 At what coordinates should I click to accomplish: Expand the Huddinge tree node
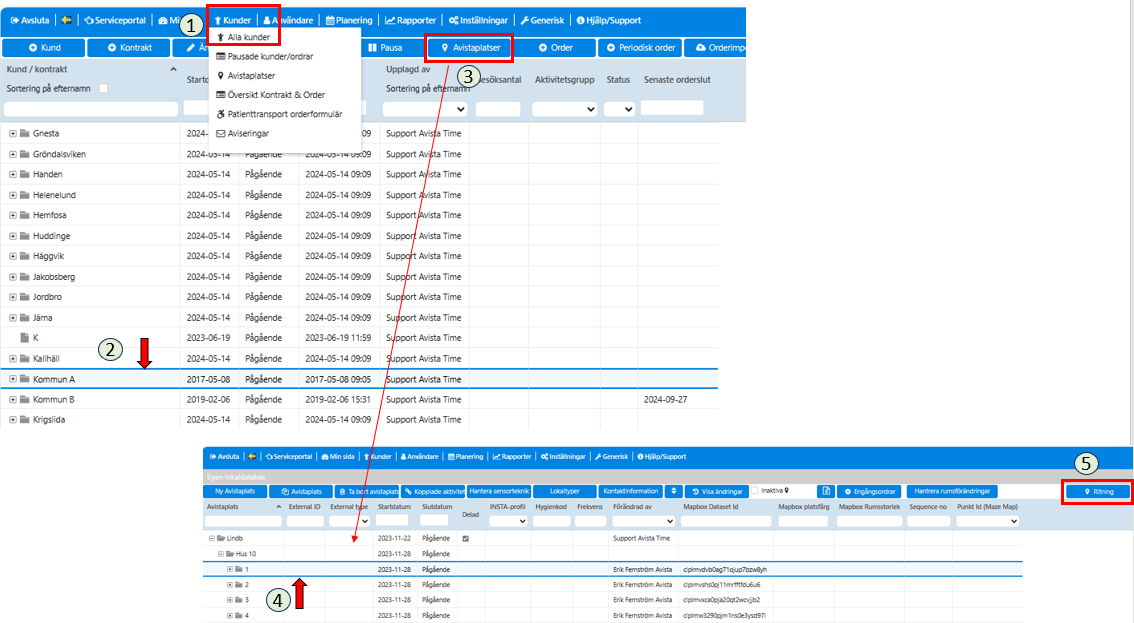pyautogui.click(x=12, y=236)
